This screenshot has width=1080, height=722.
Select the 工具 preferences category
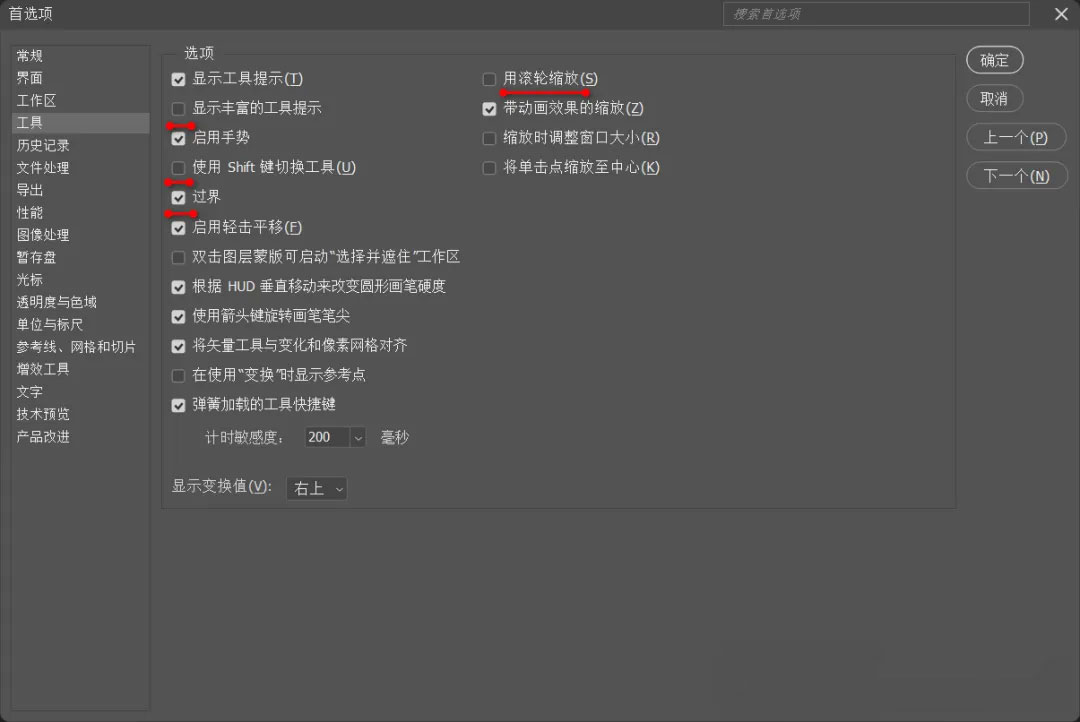pos(81,123)
